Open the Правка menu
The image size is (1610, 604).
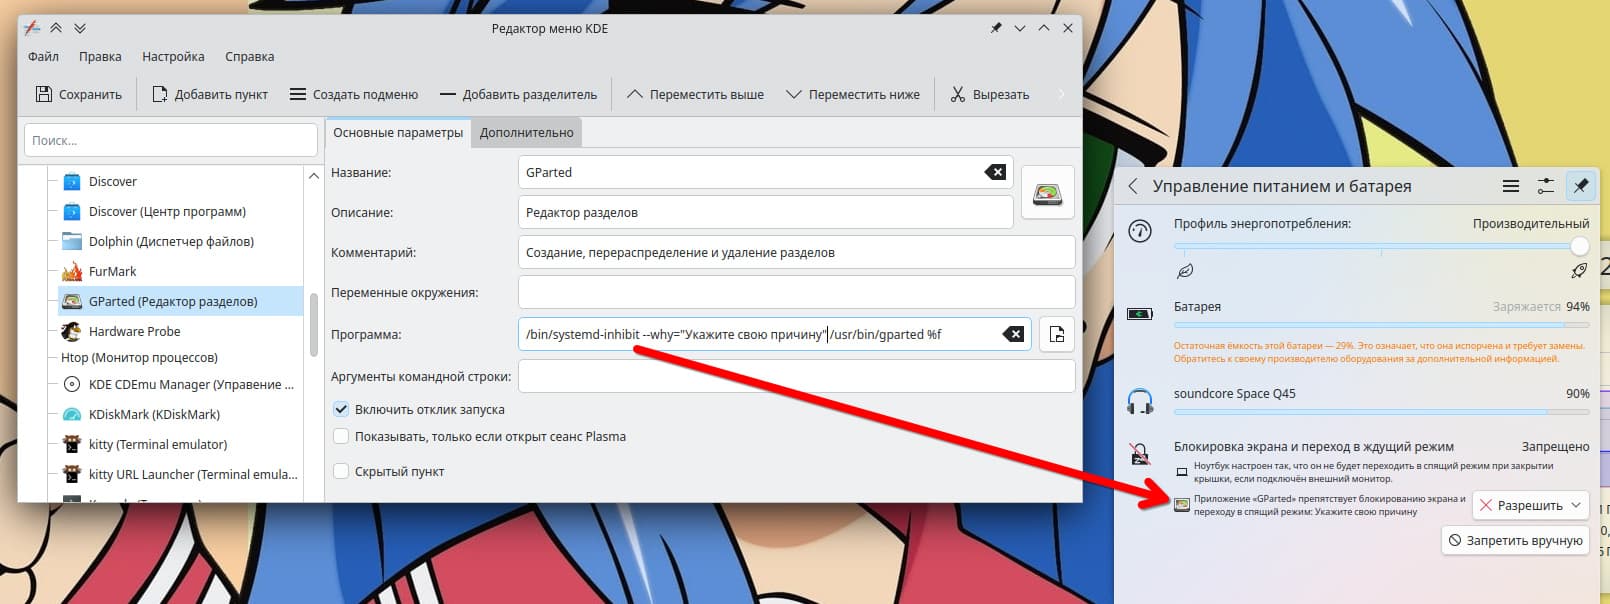point(100,57)
